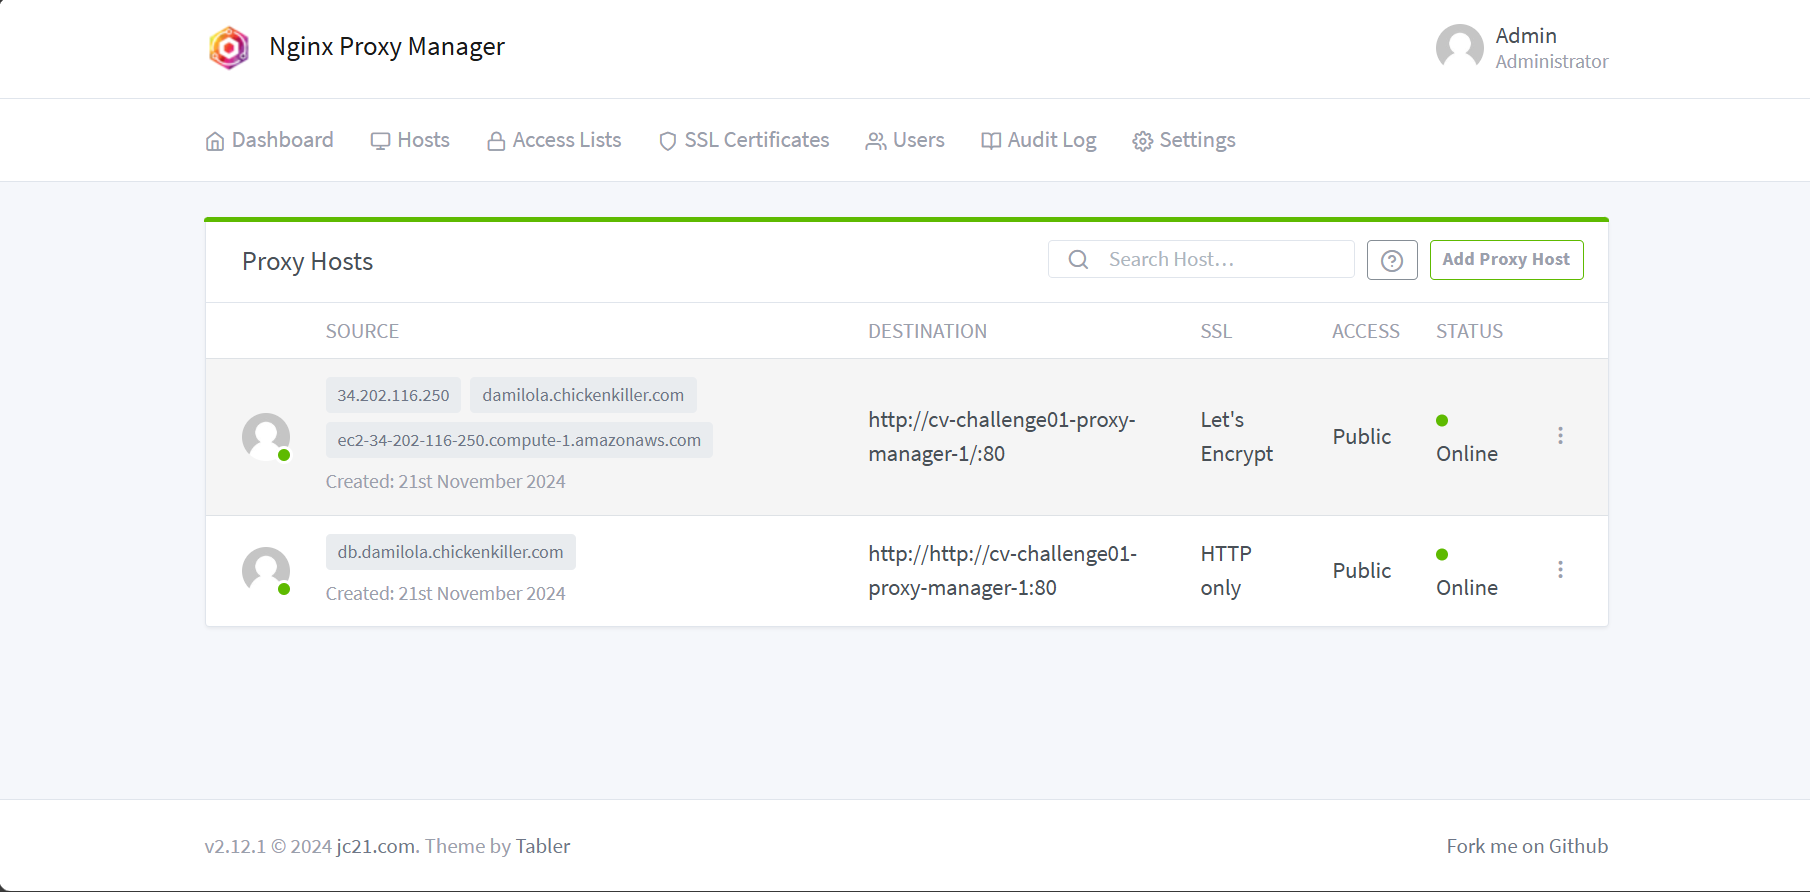
Task: Click the DESTINATION column header
Action: click(x=927, y=331)
